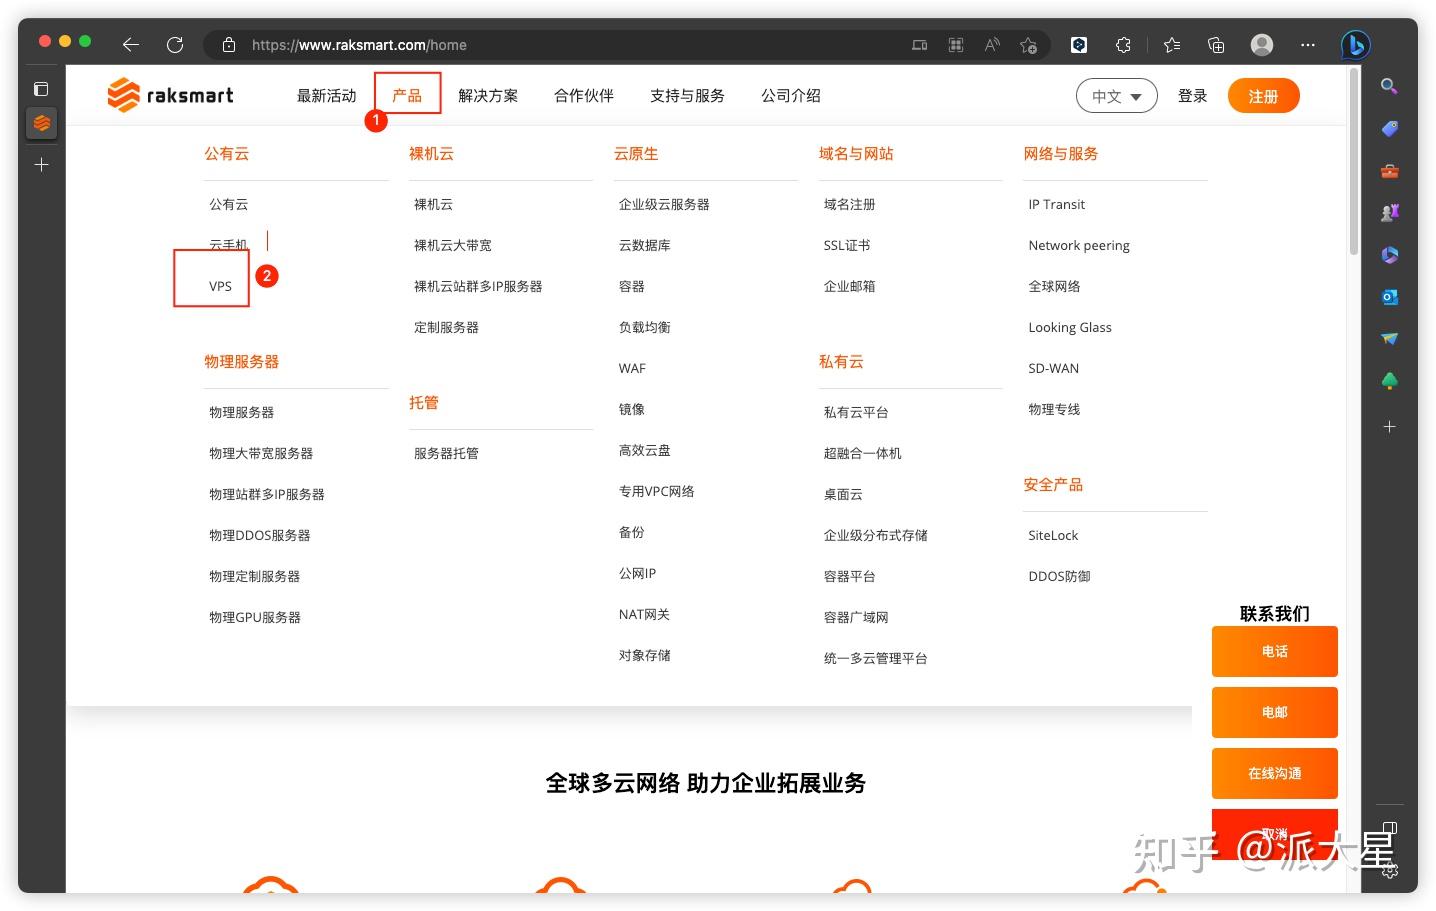The width and height of the screenshot is (1436, 911).
Task: Click the 在线沟通 contact button
Action: pos(1274,773)
